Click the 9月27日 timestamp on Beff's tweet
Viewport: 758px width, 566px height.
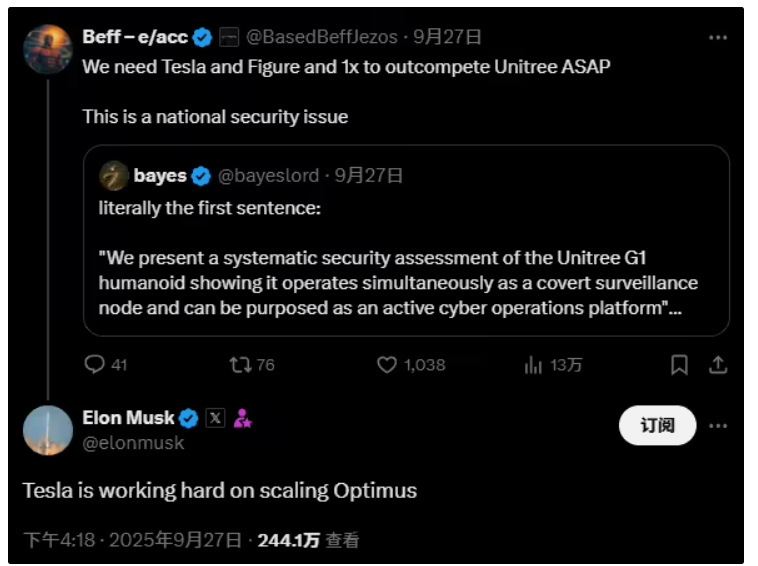[x=447, y=38]
